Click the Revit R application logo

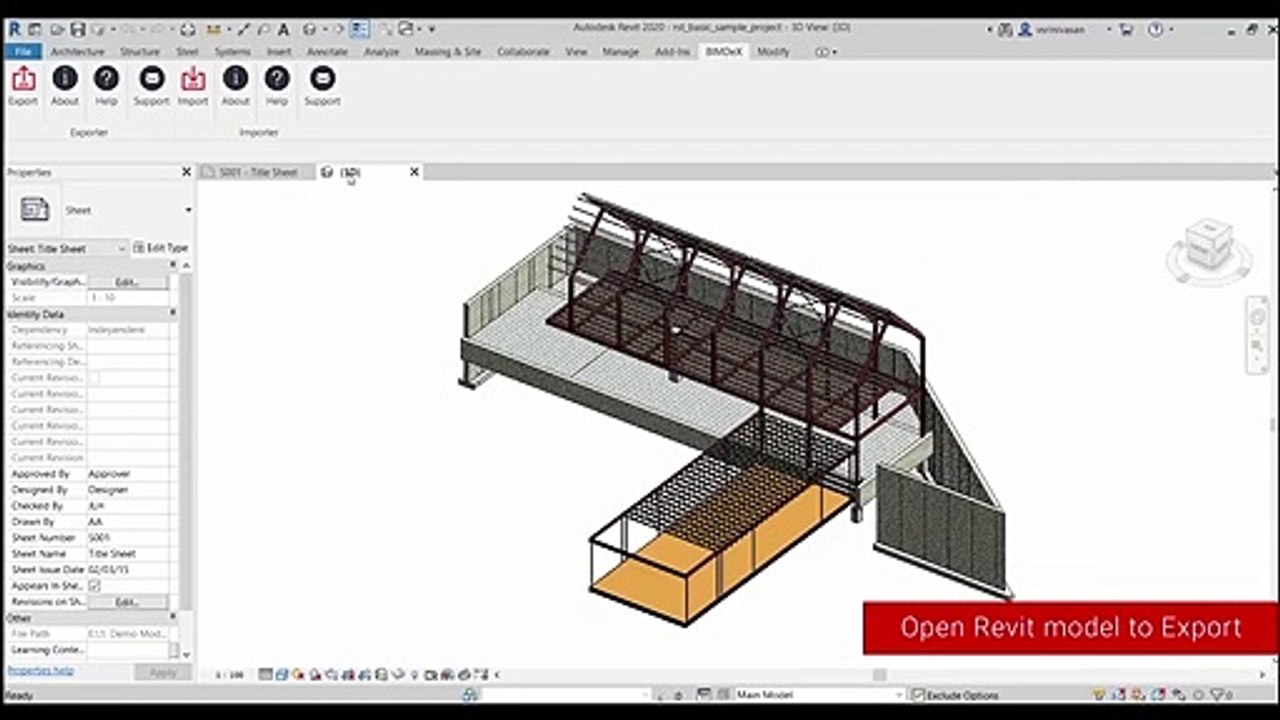[14, 30]
